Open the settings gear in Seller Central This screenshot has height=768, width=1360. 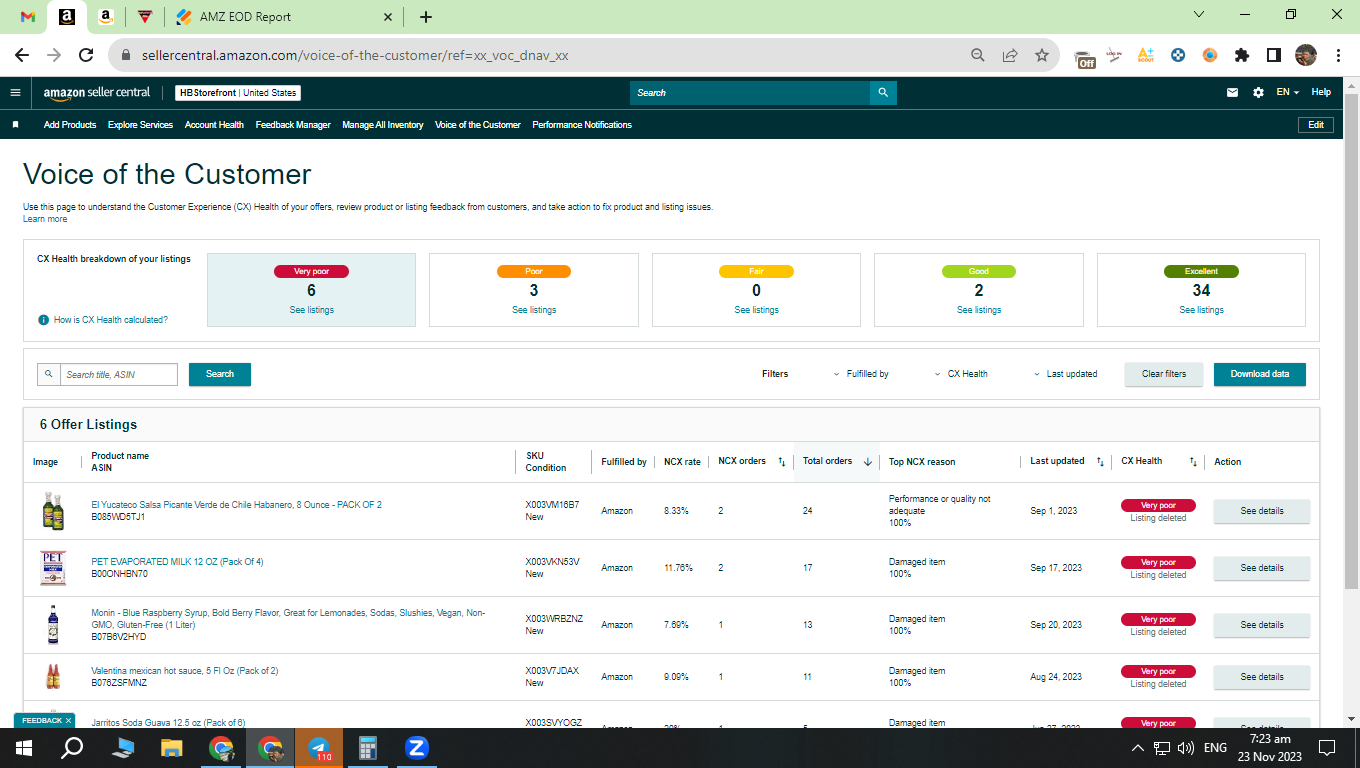pyautogui.click(x=1258, y=93)
